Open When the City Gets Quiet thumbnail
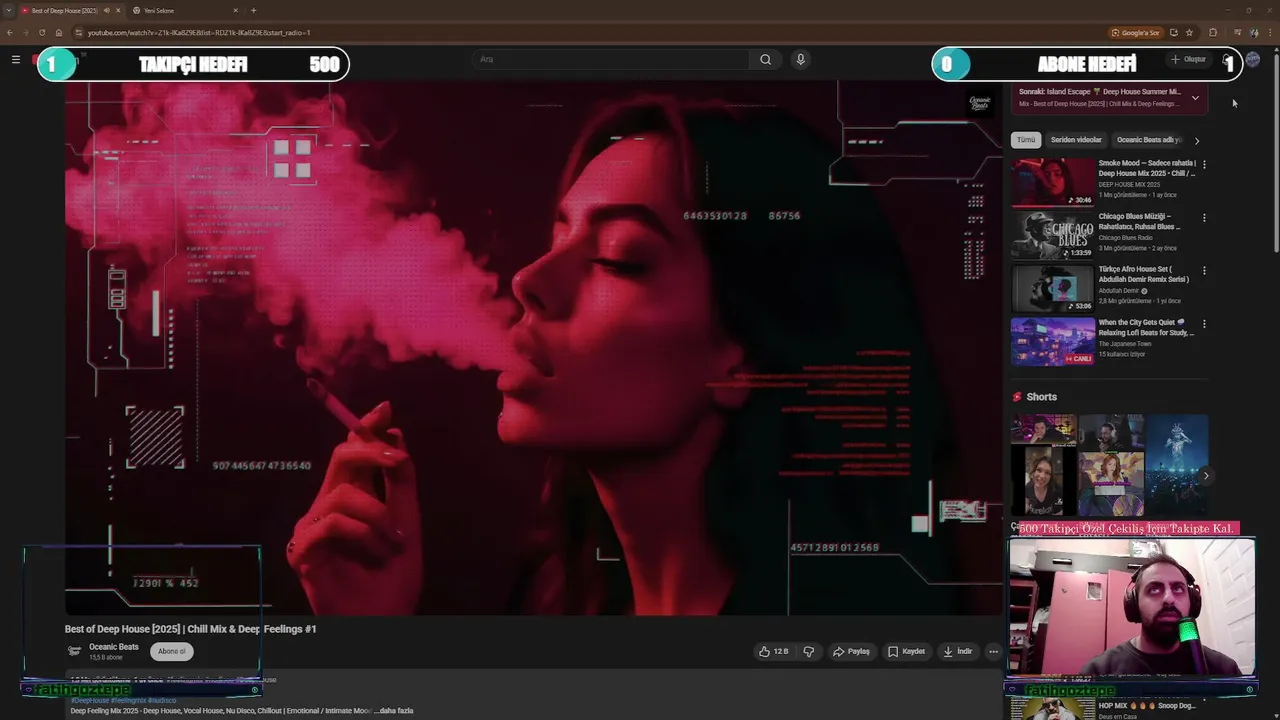1280x720 pixels. (x=1053, y=342)
